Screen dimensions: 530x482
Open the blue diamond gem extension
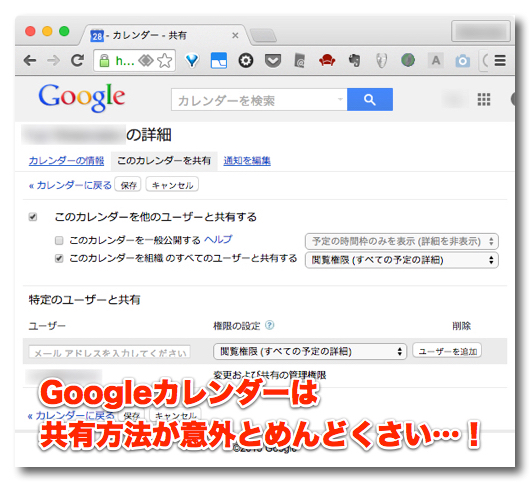pos(192,61)
